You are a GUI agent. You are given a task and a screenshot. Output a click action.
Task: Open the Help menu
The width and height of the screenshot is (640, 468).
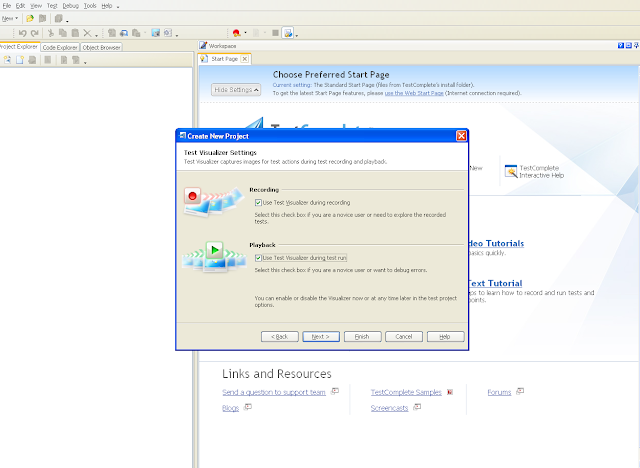[x=107, y=6]
